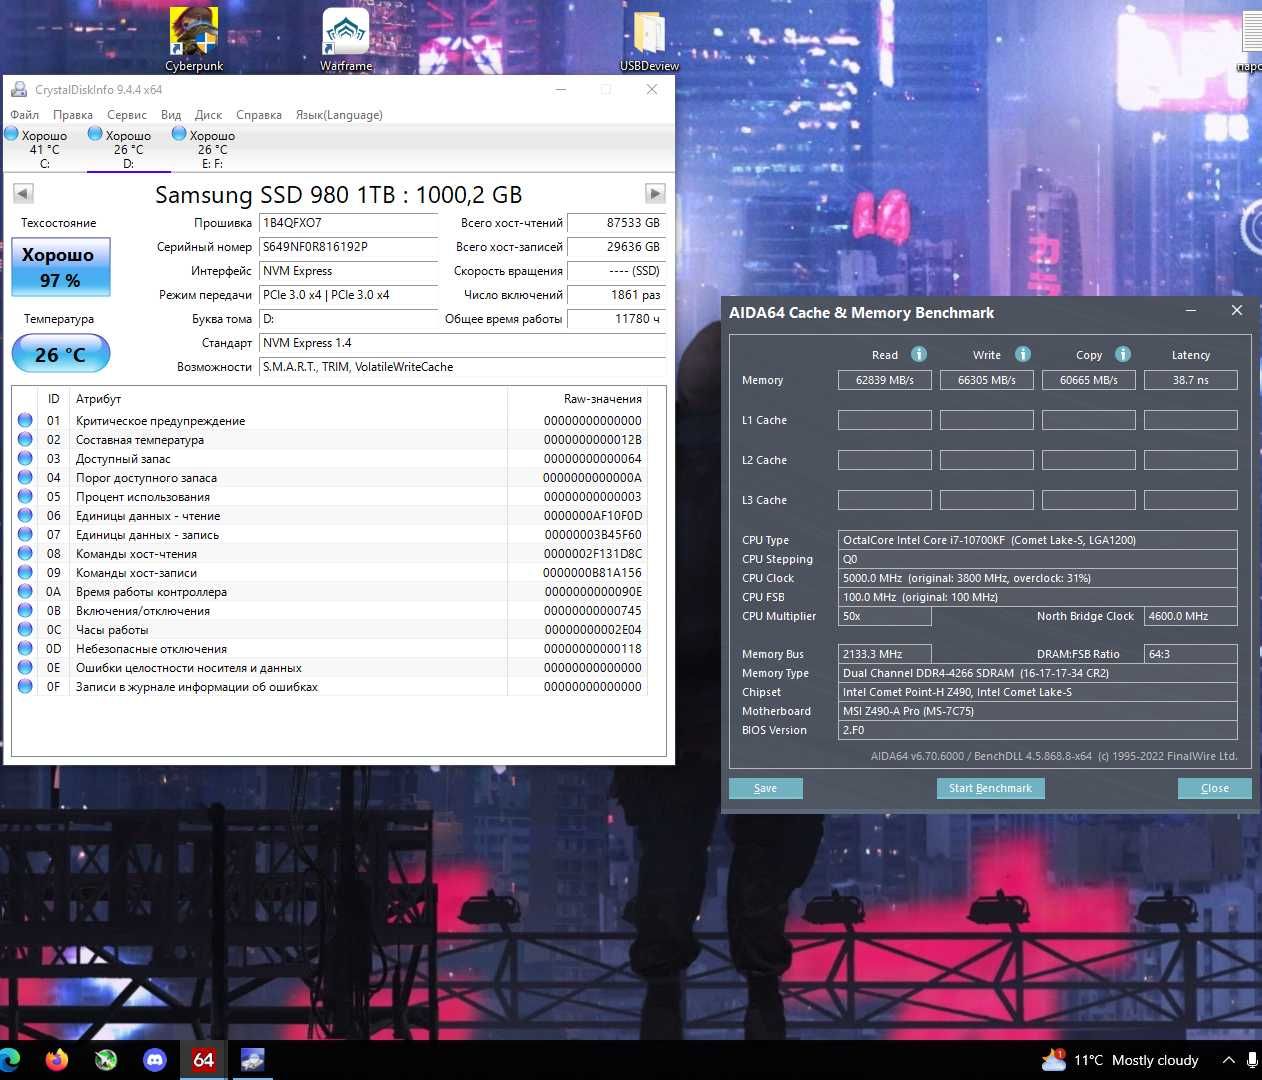
Task: Click the Memory Read value 62839 MB/s
Action: (x=885, y=380)
